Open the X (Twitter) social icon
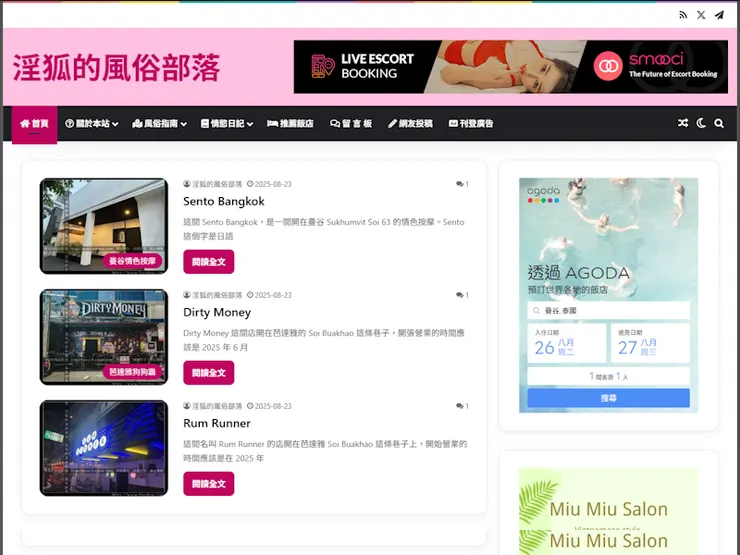Image resolution: width=740 pixels, height=555 pixels. click(x=701, y=15)
